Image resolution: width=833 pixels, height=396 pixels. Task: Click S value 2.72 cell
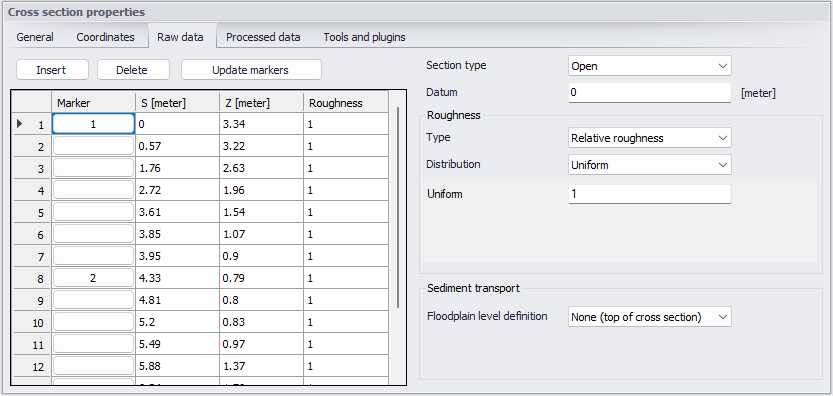click(x=177, y=190)
